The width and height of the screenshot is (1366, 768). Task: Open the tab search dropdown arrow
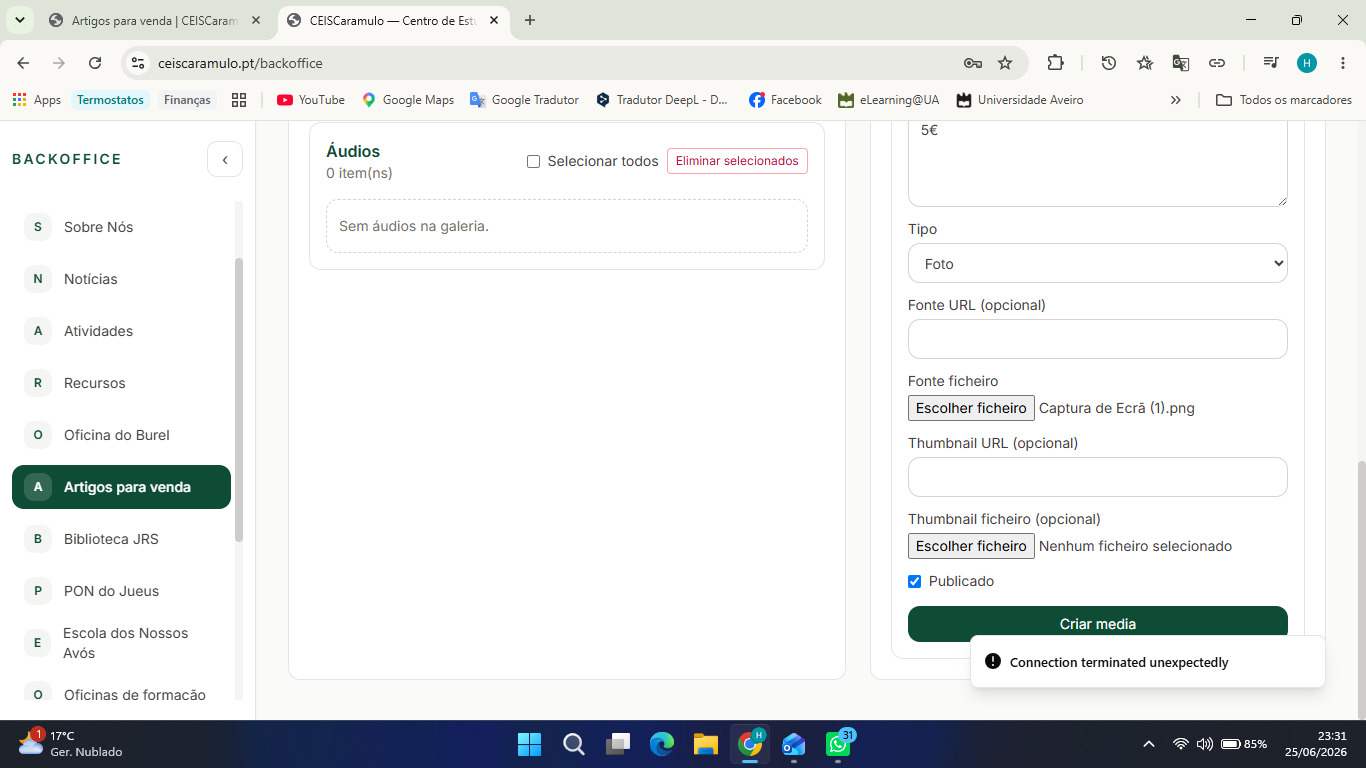[x=19, y=20]
